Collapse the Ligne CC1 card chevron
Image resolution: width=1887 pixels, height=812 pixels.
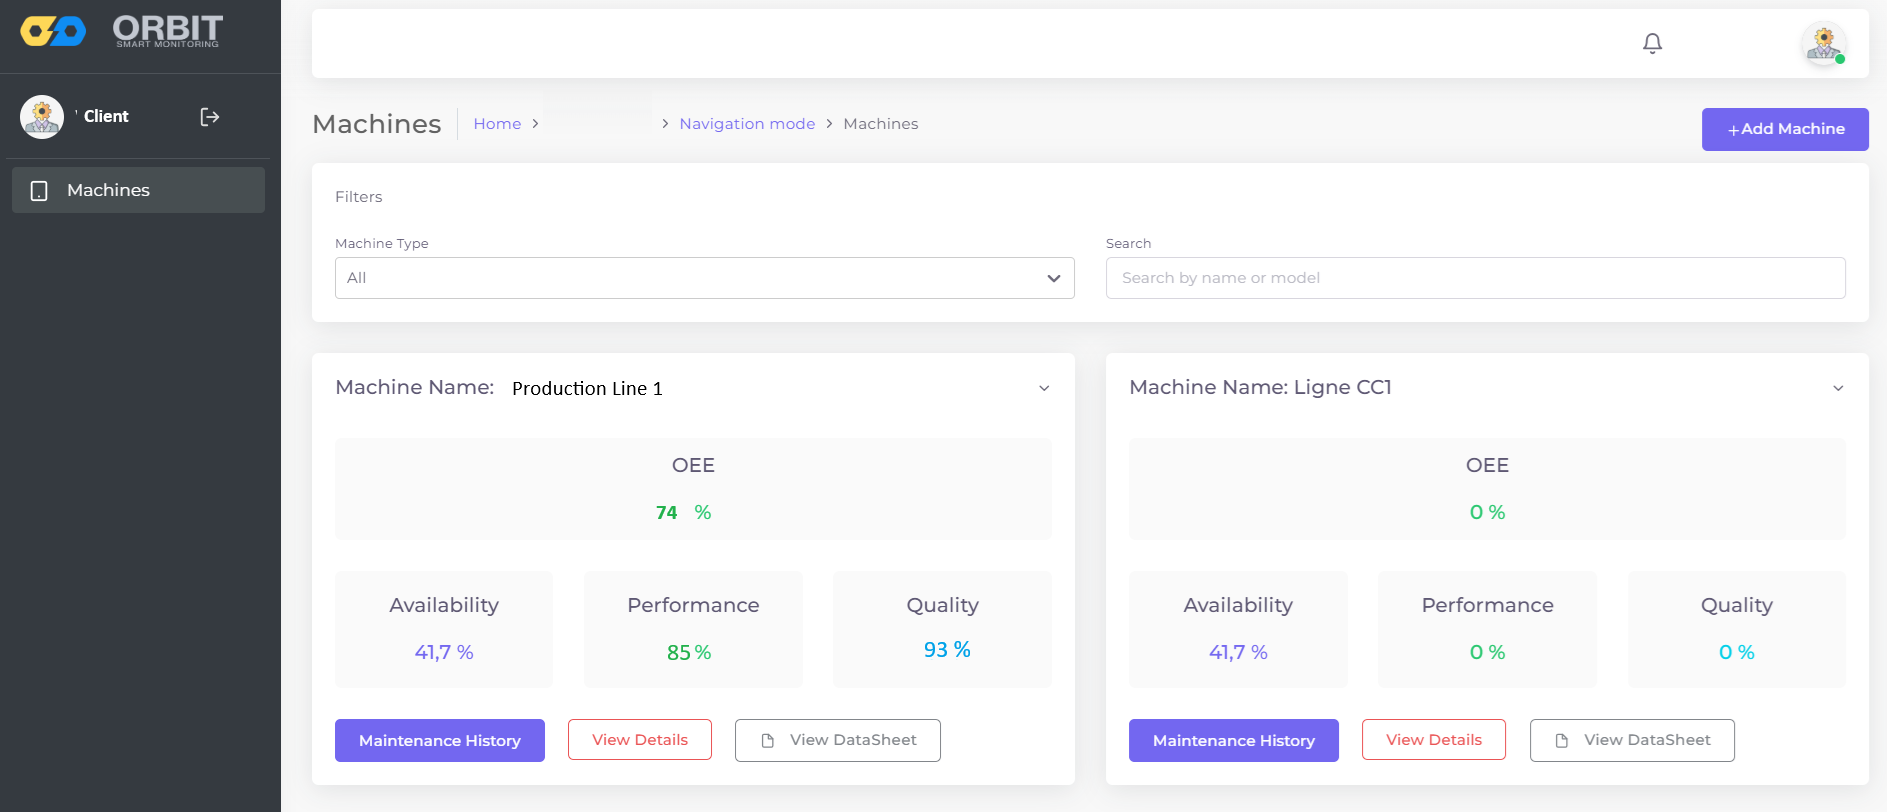(1838, 388)
